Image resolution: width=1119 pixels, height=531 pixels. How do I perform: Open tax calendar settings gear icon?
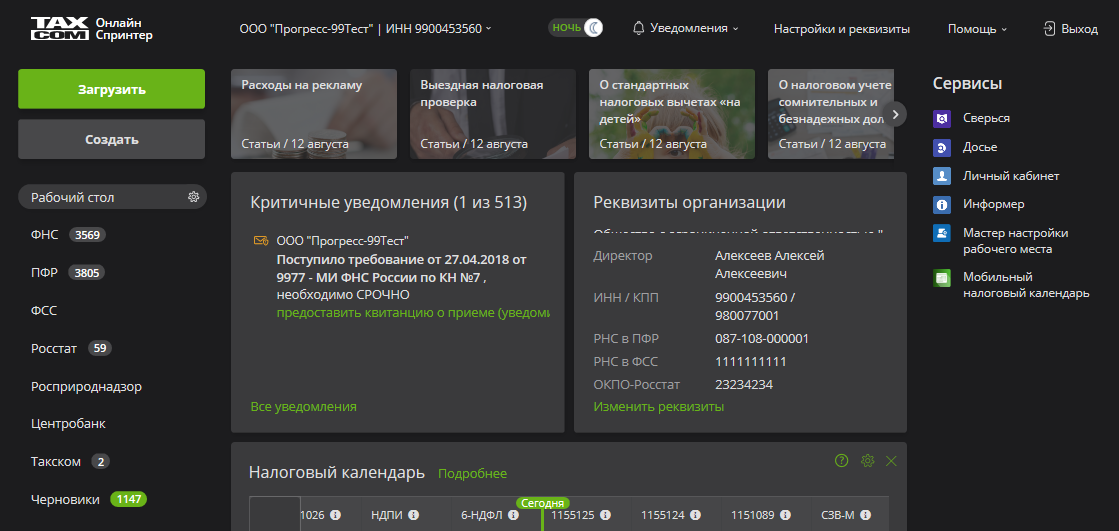pyautogui.click(x=867, y=461)
